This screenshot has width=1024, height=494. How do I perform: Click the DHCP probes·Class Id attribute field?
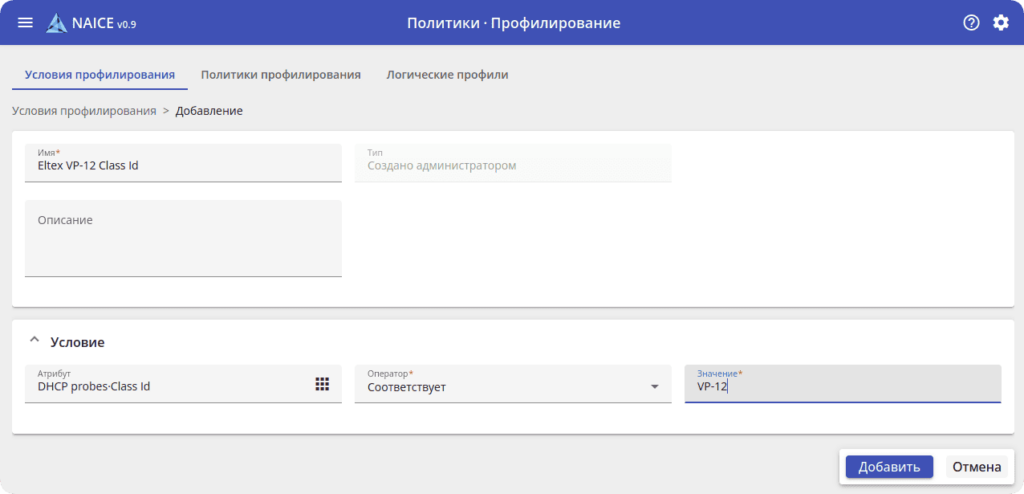point(170,386)
